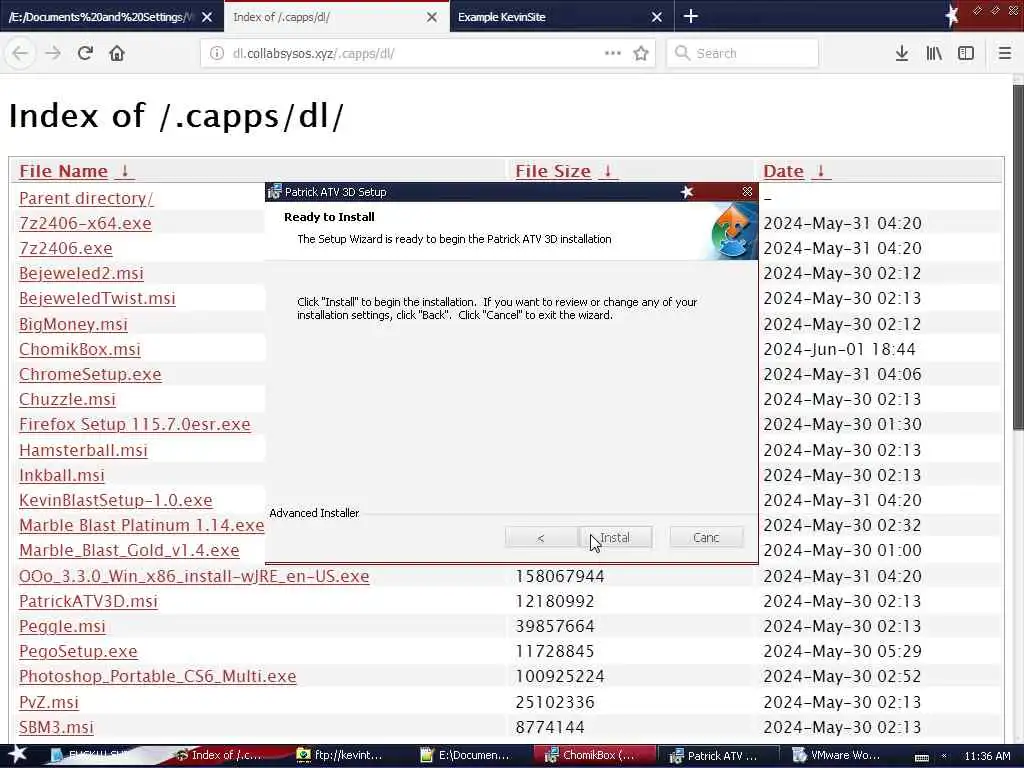Close the Index of /.capps/dl/ tab

coord(432,17)
